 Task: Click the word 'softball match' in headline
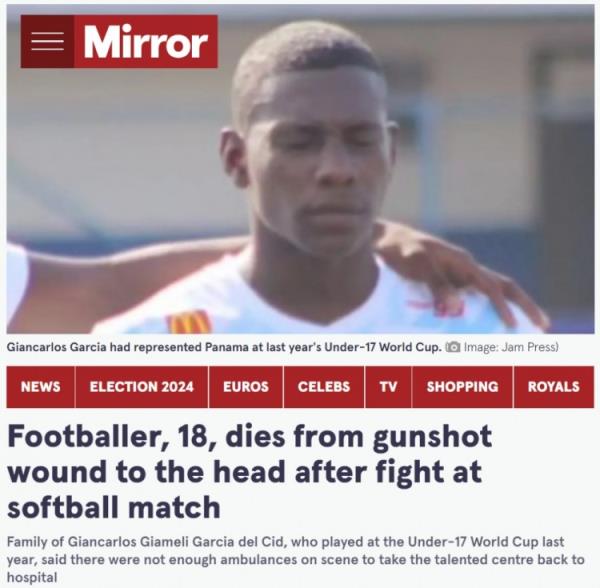tap(114, 507)
